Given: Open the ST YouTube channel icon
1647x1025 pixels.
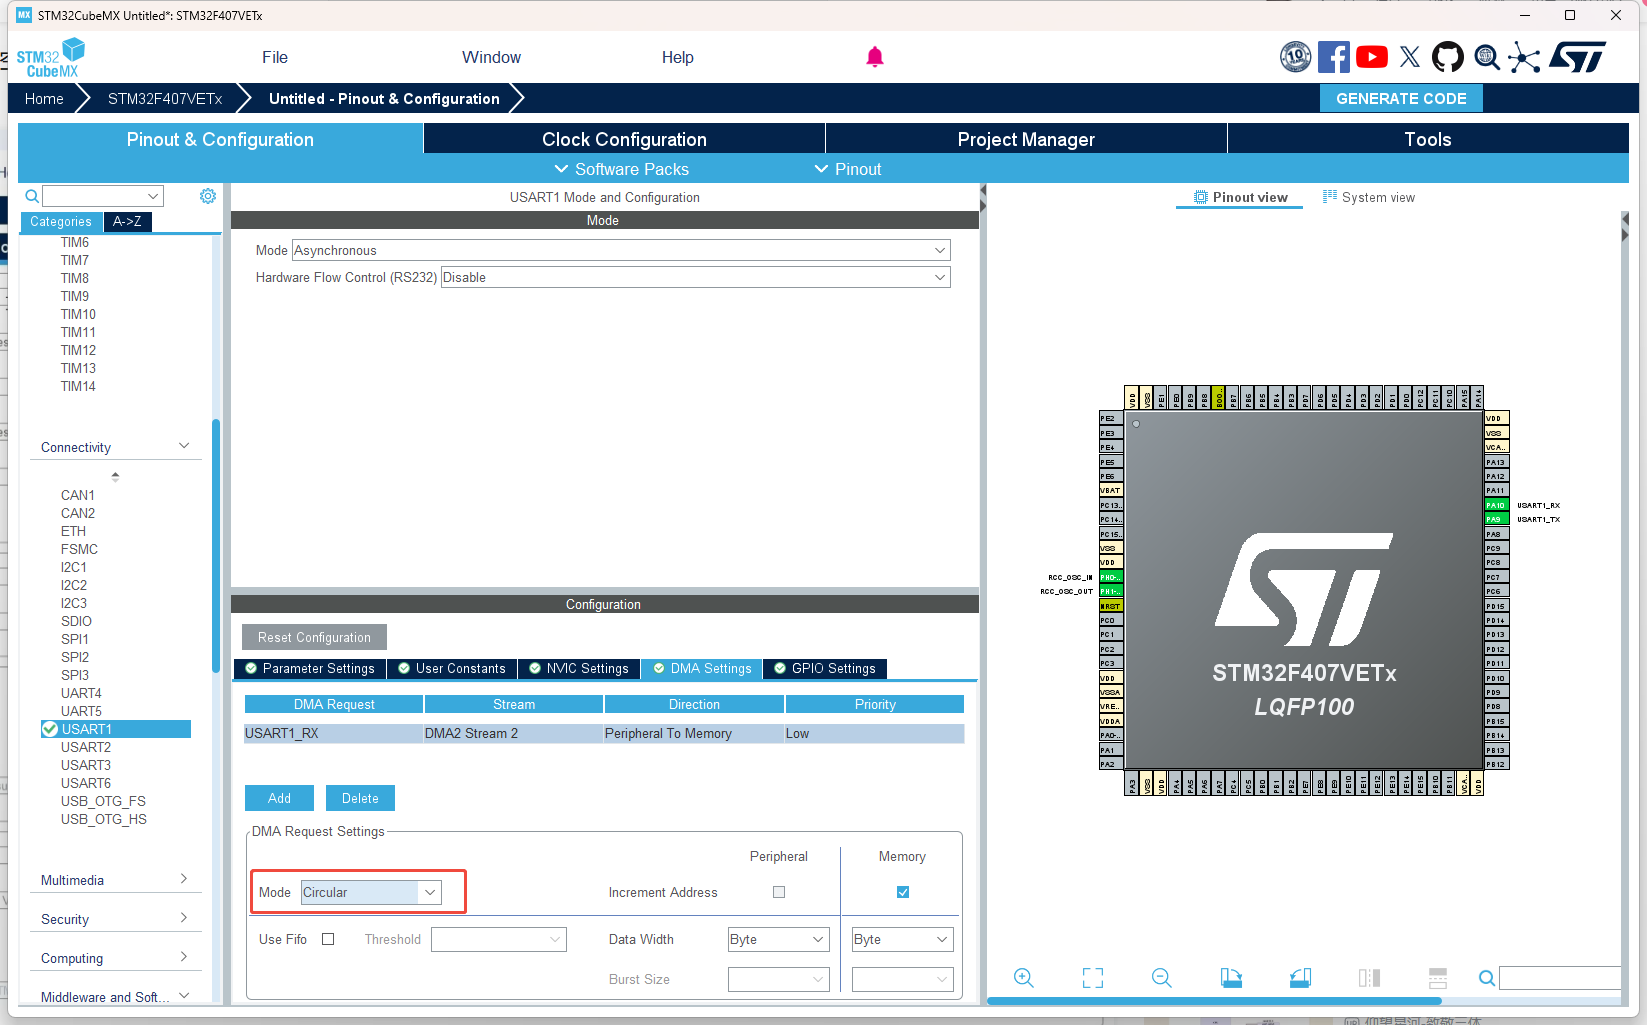Looking at the screenshot, I should [1371, 57].
